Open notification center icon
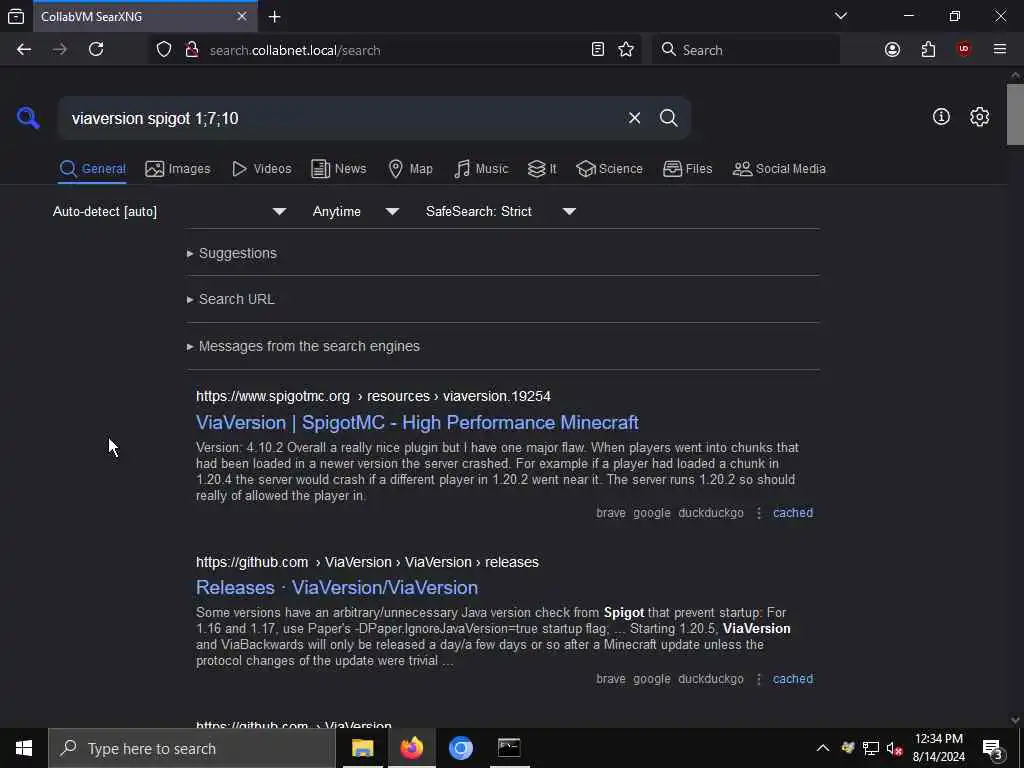1024x768 pixels. (993, 749)
